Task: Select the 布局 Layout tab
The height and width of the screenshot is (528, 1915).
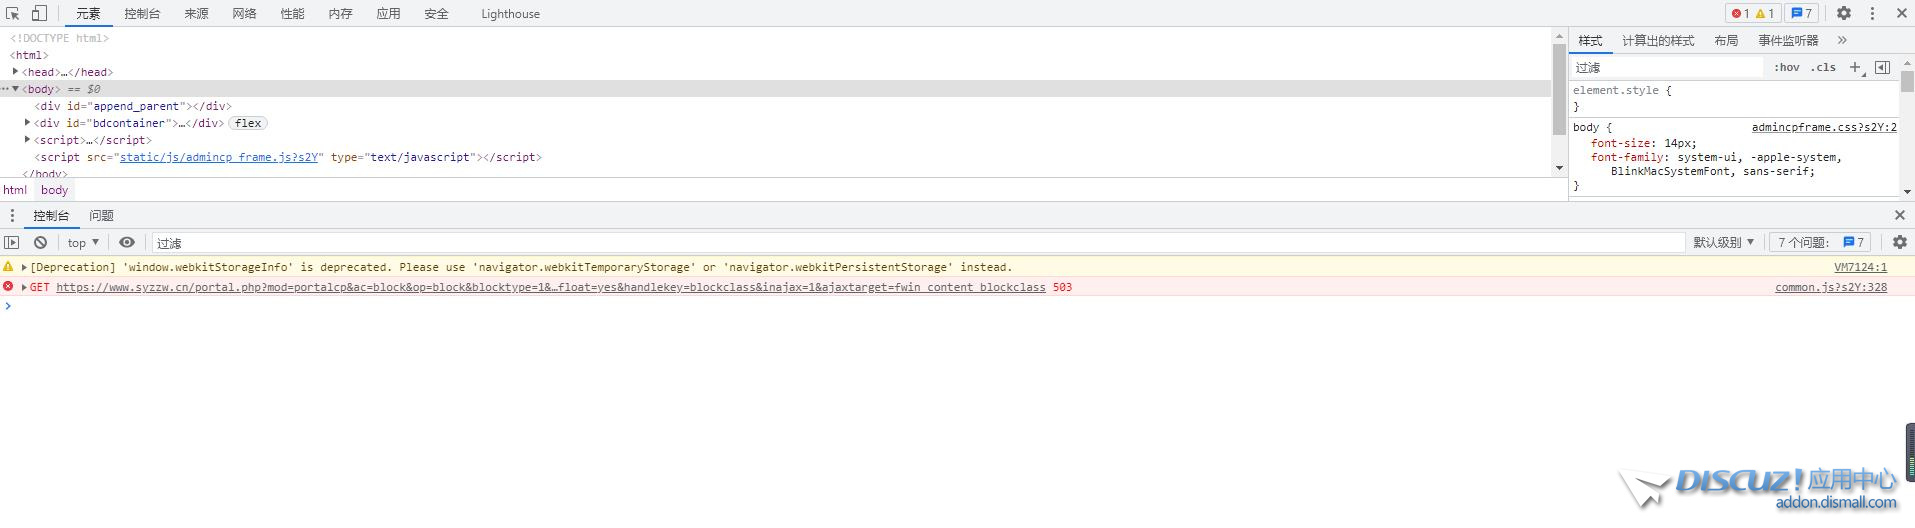Action: pyautogui.click(x=1726, y=40)
